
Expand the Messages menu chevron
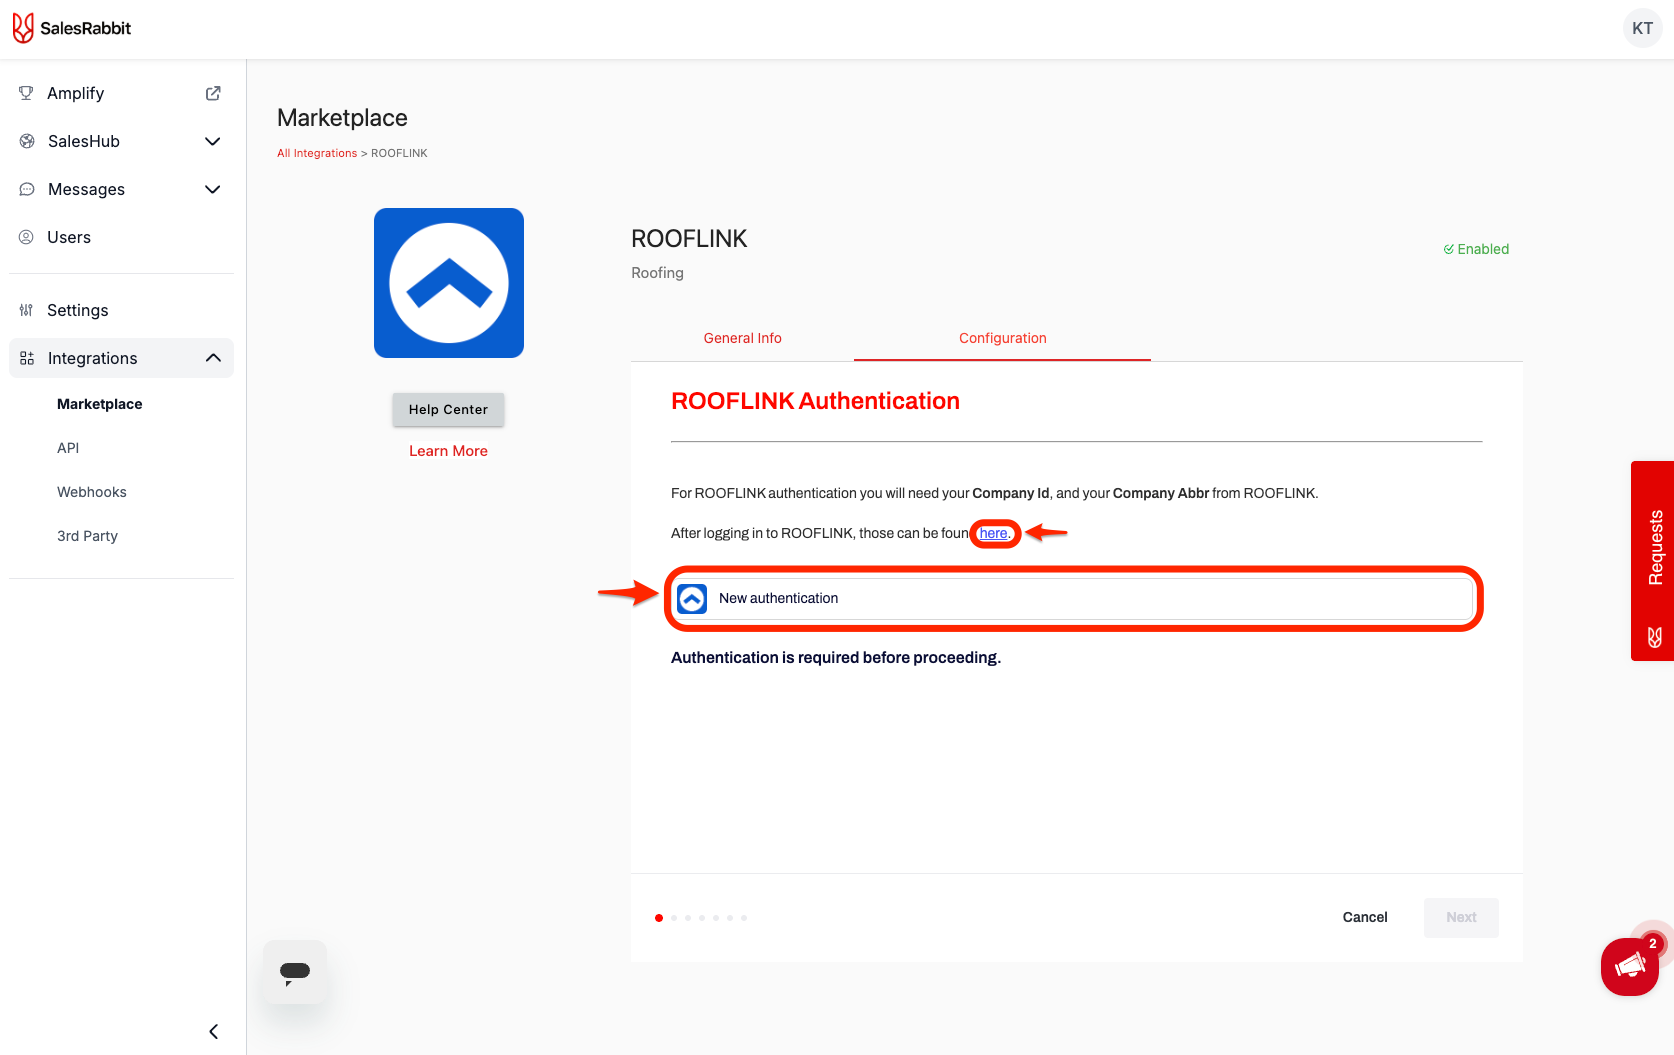212,189
